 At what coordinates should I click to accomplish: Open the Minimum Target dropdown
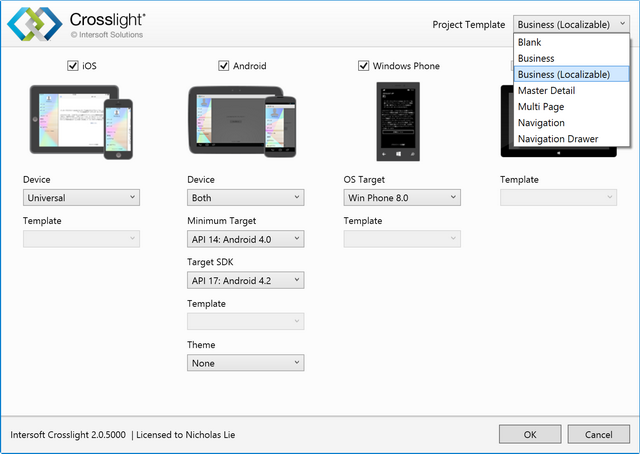(x=245, y=239)
